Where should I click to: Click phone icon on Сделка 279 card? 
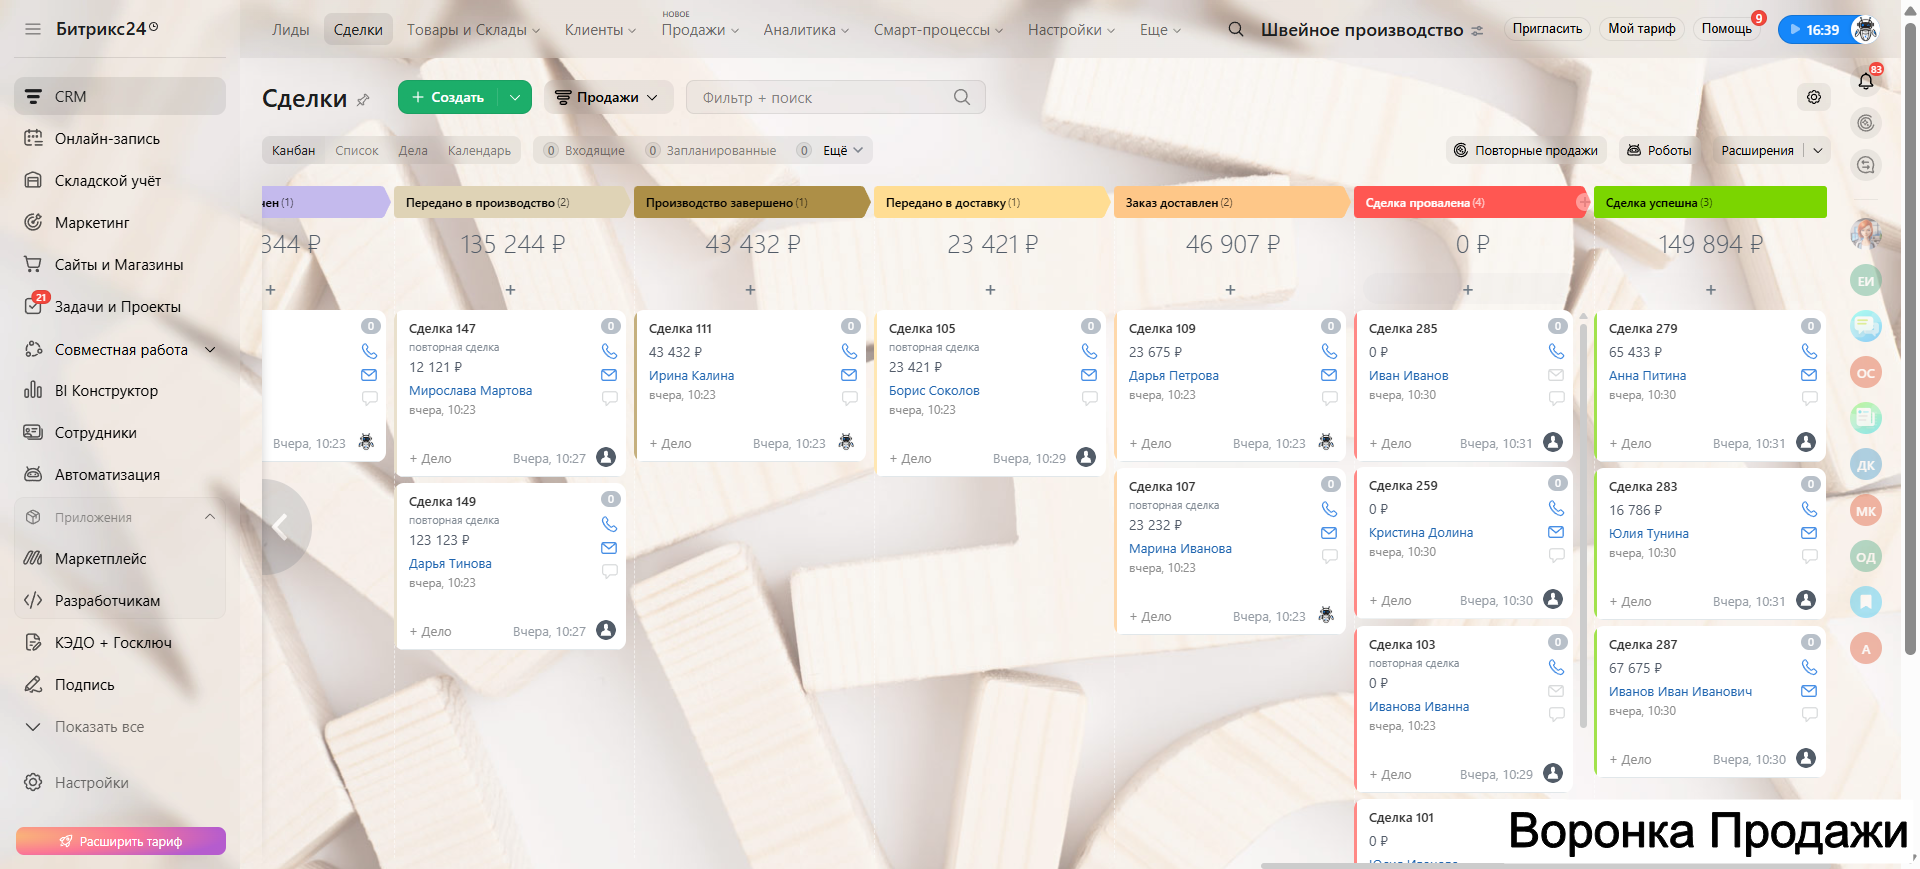click(1809, 351)
